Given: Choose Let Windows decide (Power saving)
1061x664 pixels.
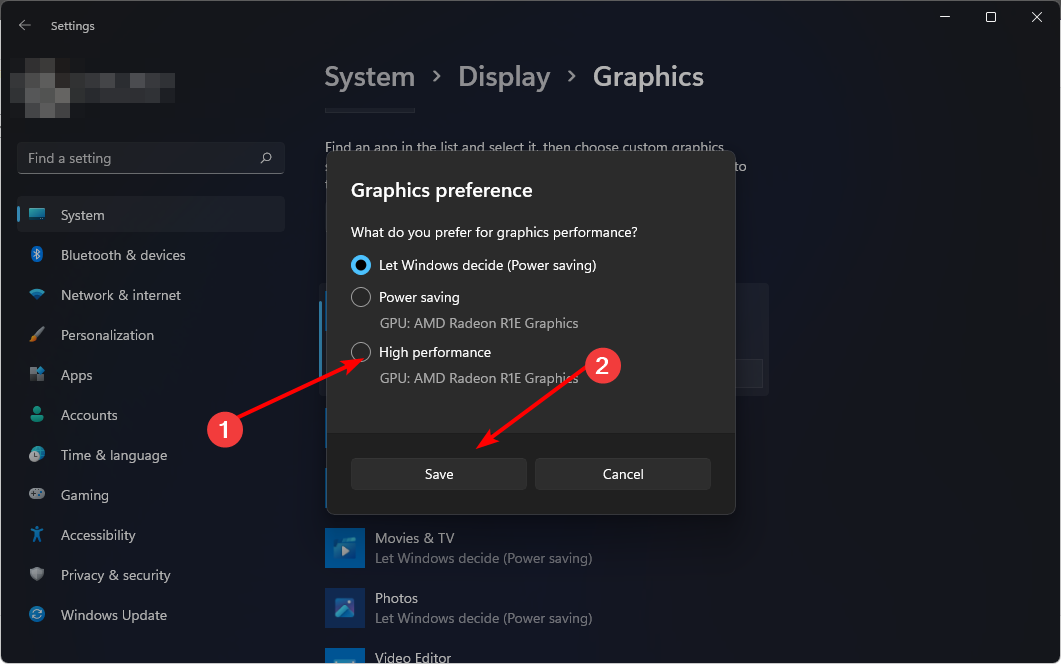Looking at the screenshot, I should pyautogui.click(x=361, y=265).
